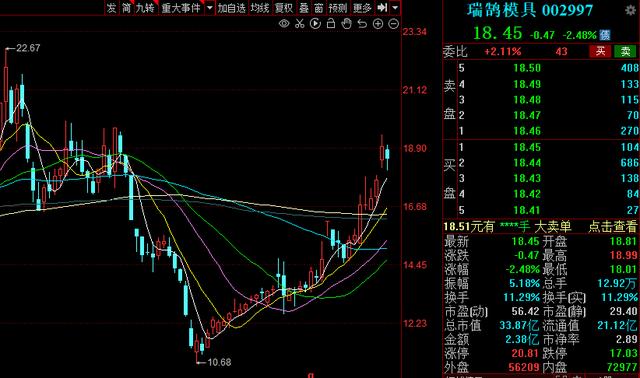Click the 22.67 high price marker

(x=28, y=48)
